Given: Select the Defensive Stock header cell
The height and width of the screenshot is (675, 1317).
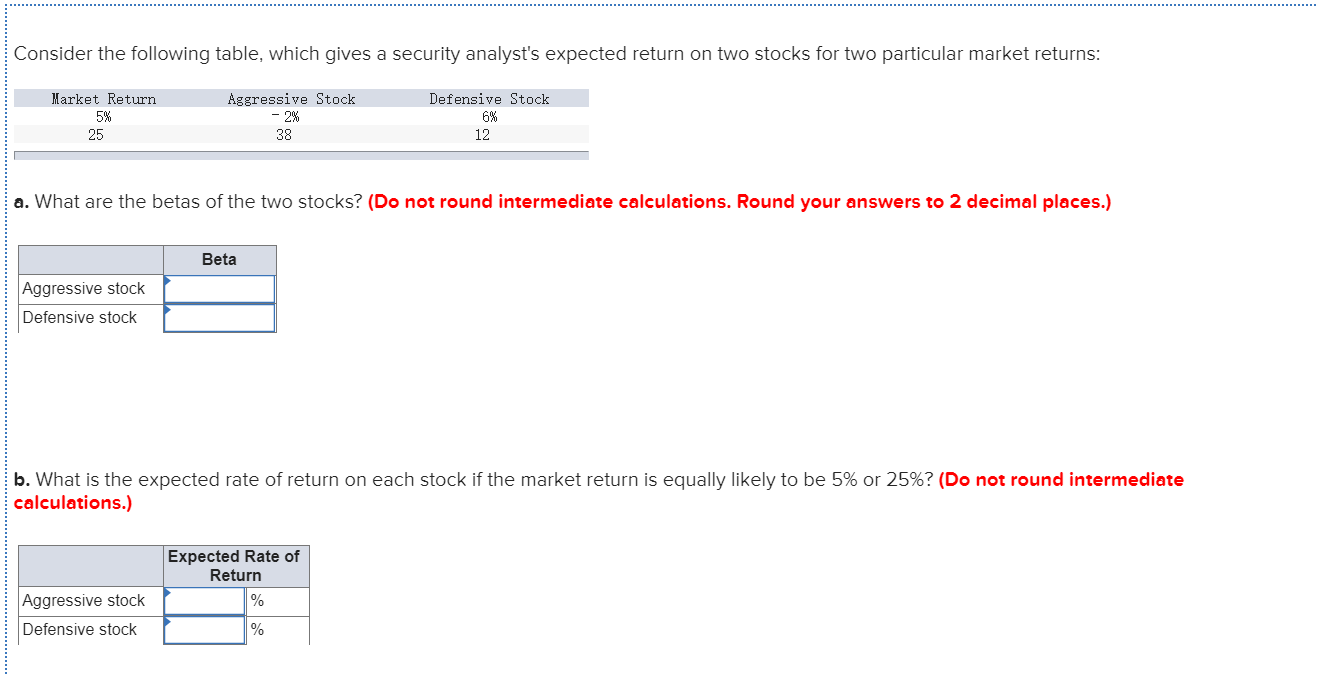Looking at the screenshot, I should (489, 98).
